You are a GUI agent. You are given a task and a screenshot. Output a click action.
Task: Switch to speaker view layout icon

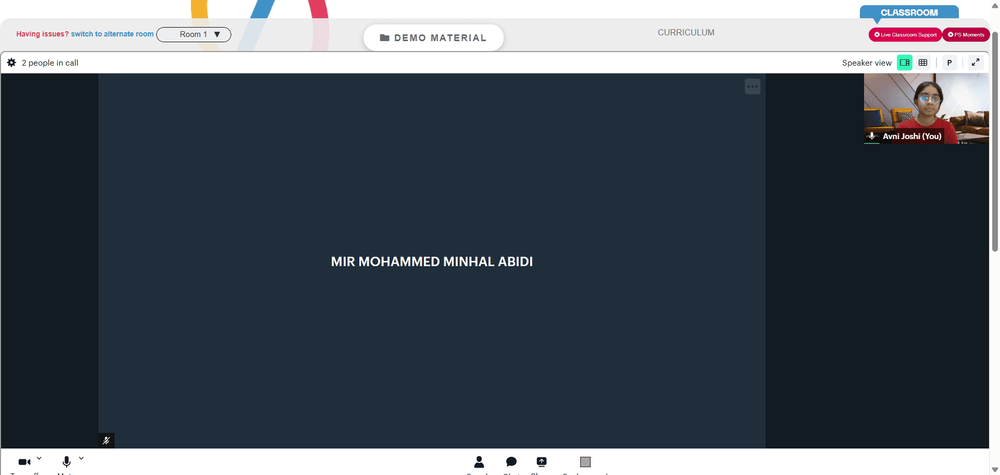pos(904,62)
